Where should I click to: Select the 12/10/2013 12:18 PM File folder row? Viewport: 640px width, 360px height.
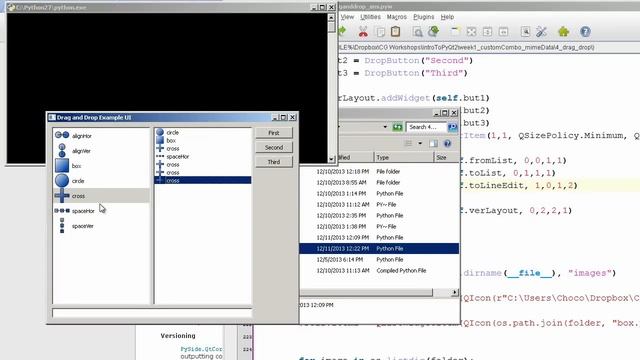(379, 171)
